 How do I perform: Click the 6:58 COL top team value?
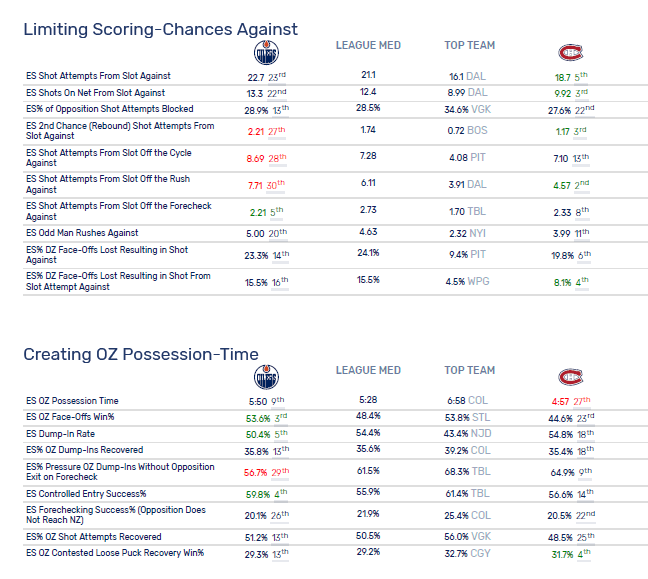click(x=468, y=401)
